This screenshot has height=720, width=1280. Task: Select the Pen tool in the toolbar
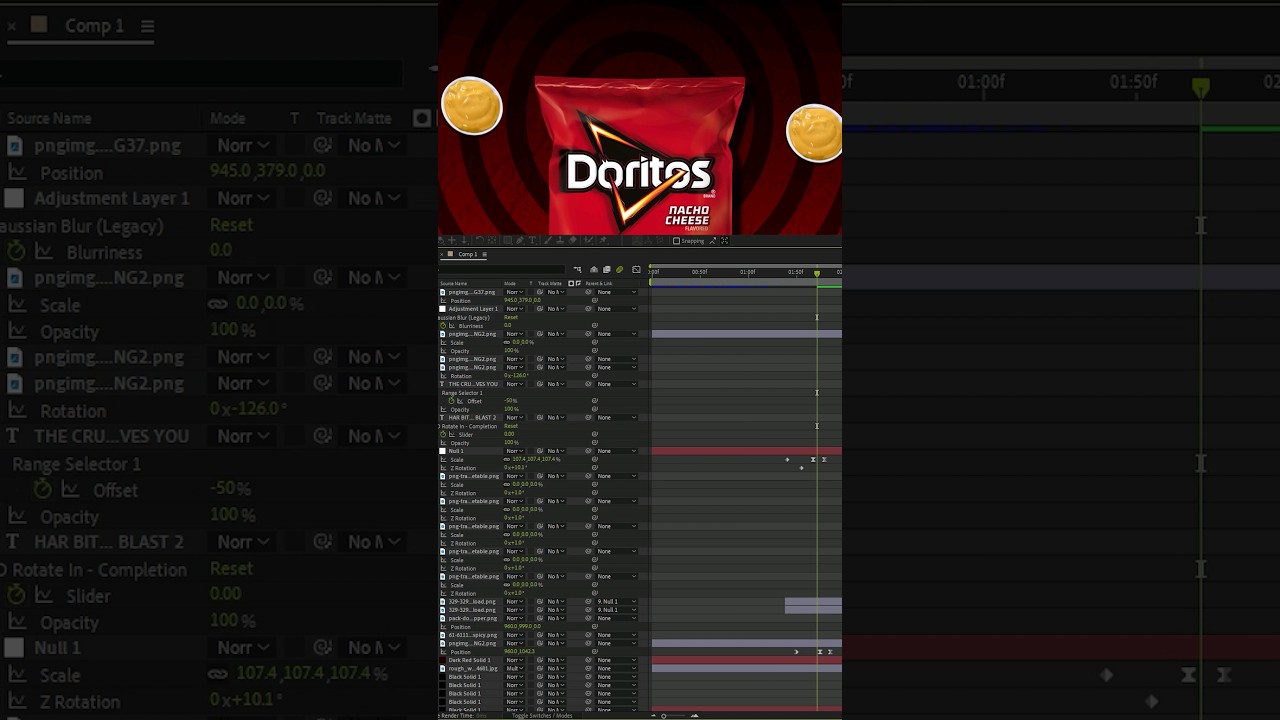point(520,241)
